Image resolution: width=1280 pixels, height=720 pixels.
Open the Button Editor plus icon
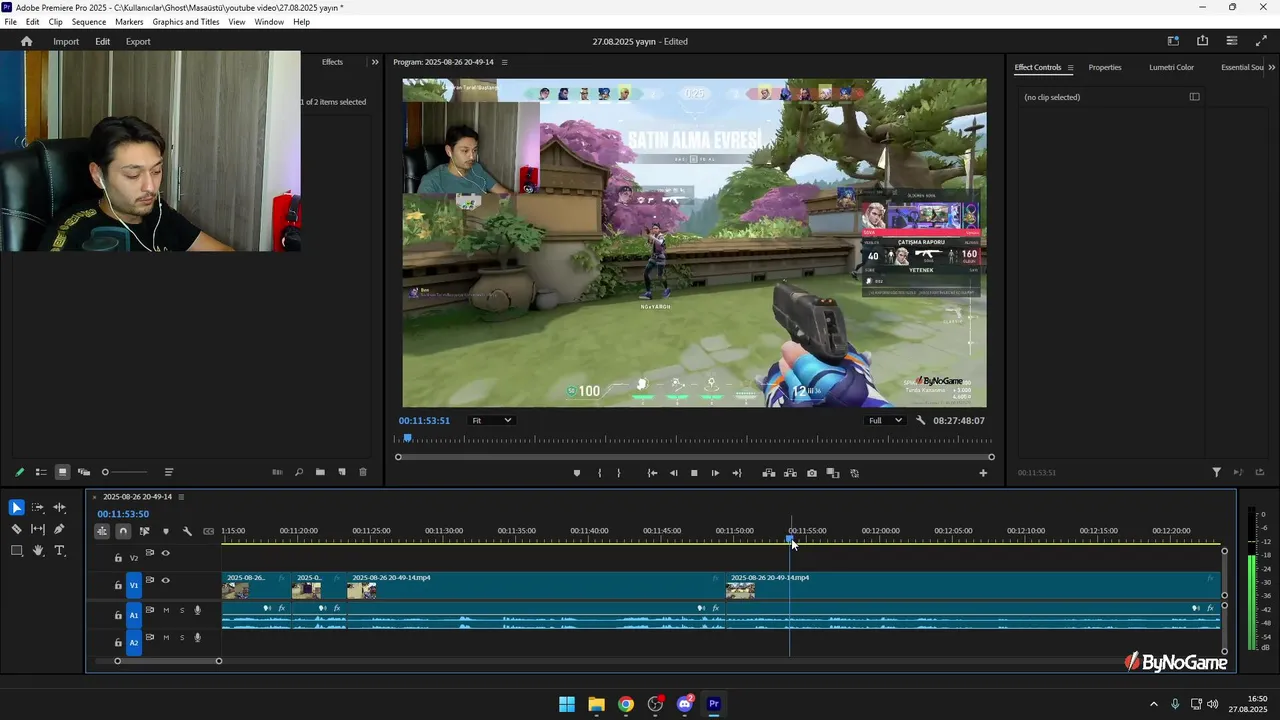click(983, 473)
